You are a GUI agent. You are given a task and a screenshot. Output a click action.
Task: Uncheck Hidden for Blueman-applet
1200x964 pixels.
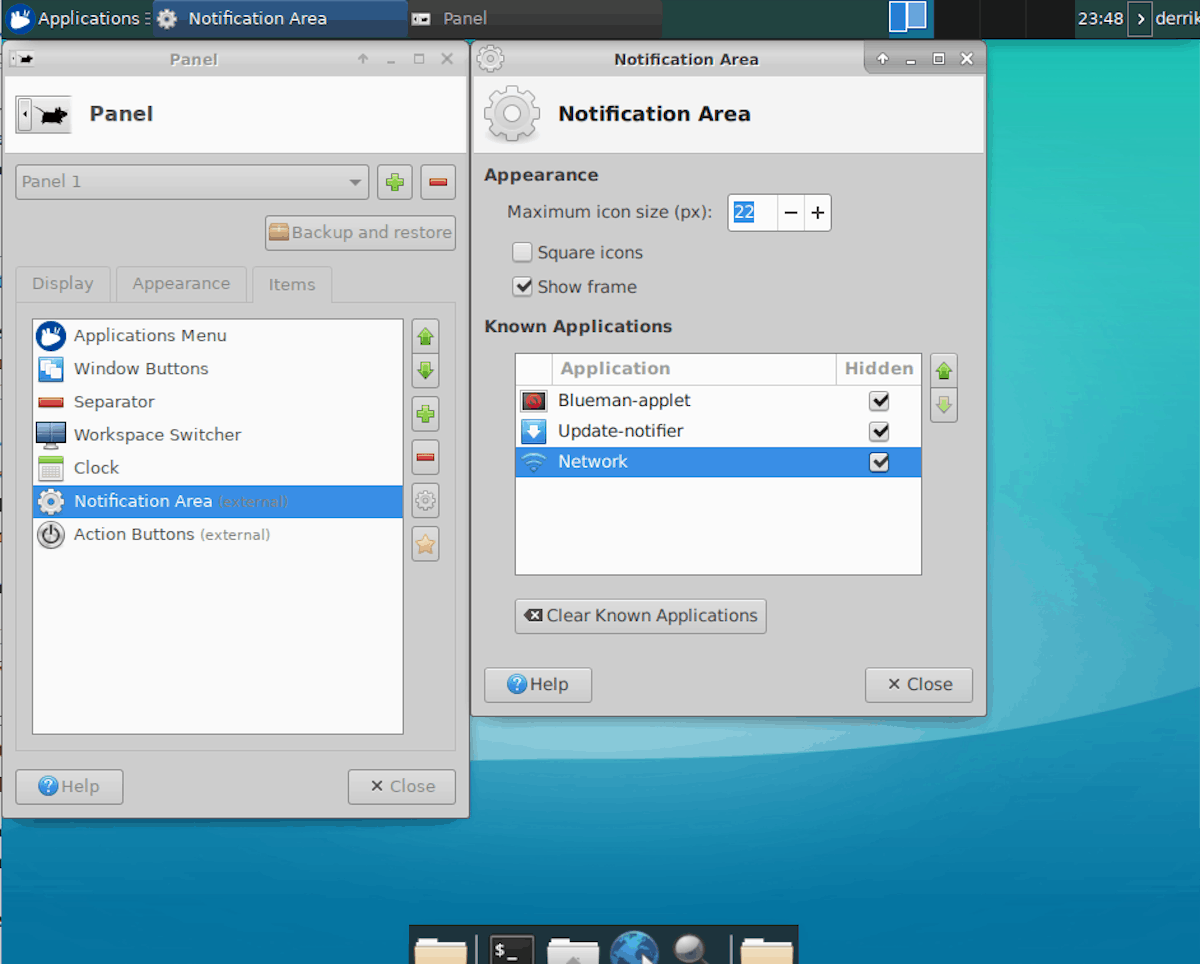pos(879,401)
